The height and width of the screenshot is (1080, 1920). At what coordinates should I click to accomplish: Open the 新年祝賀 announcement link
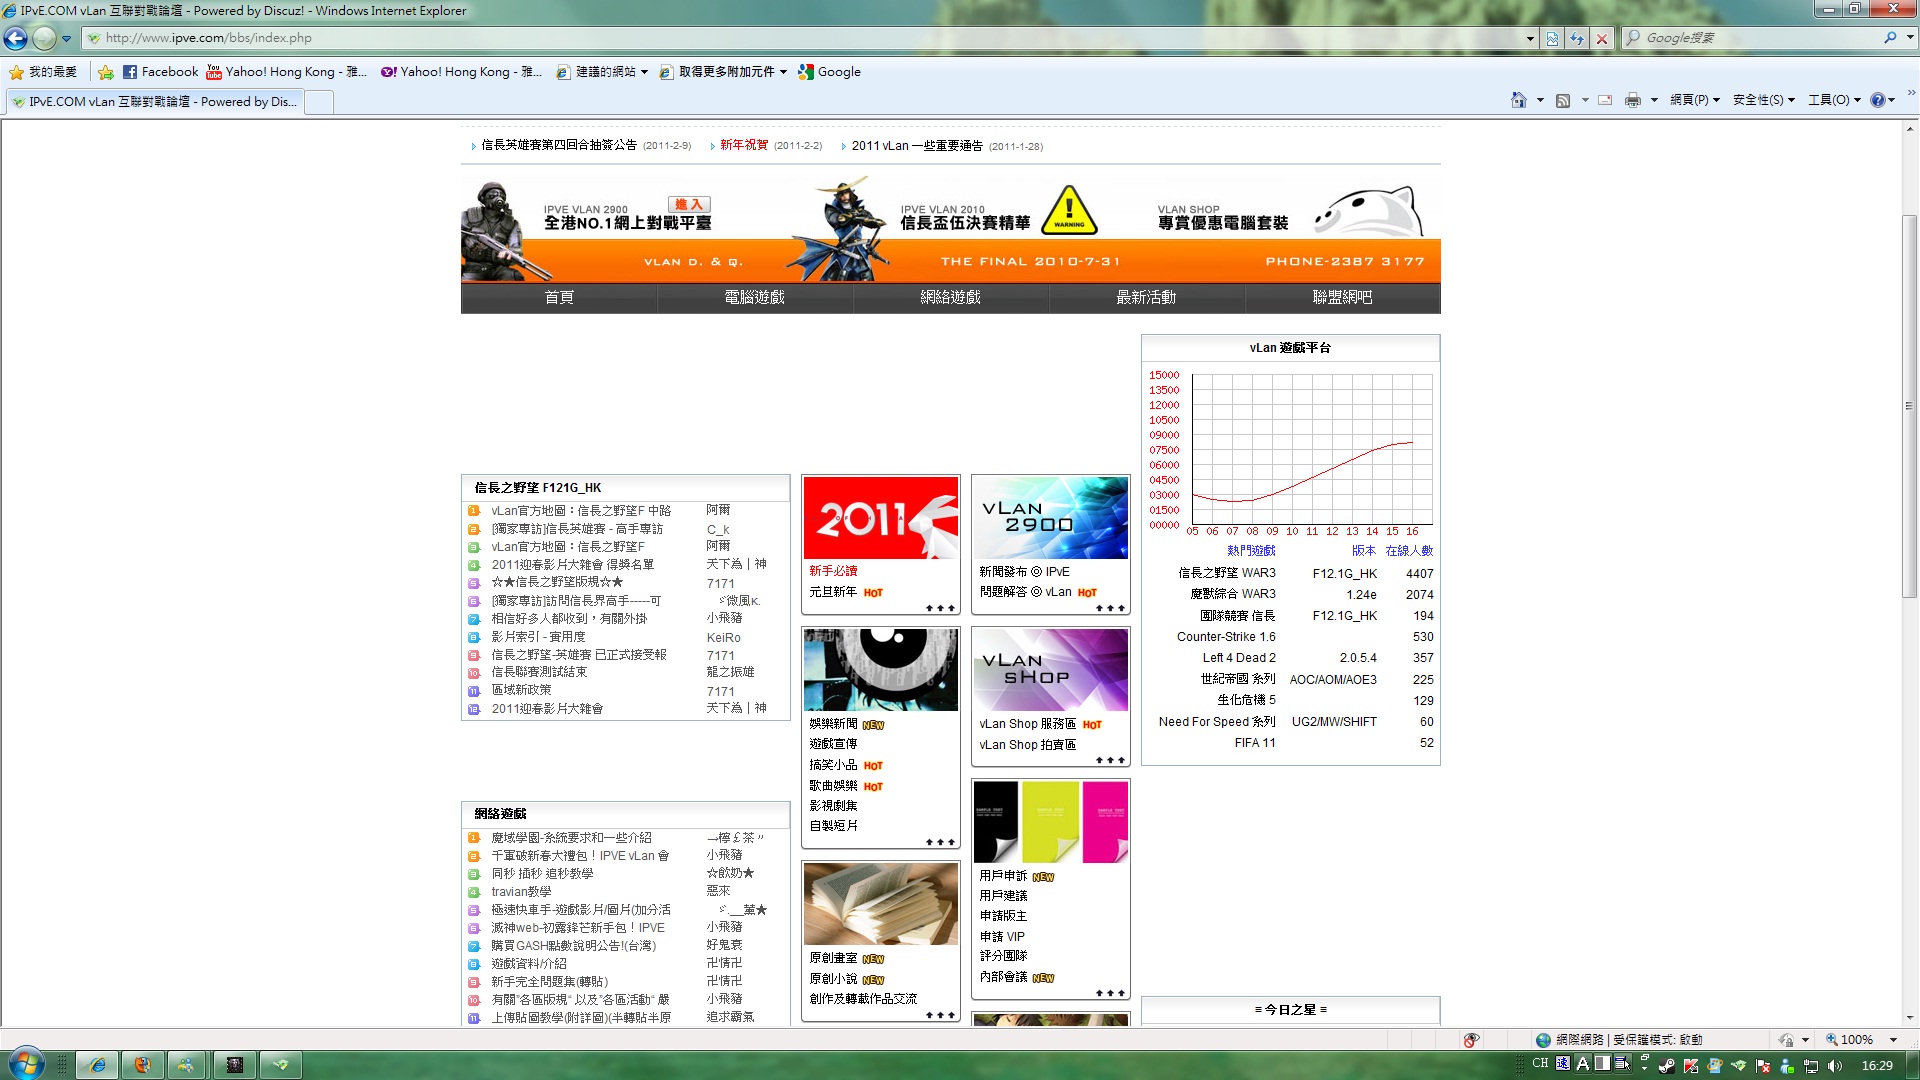(744, 145)
